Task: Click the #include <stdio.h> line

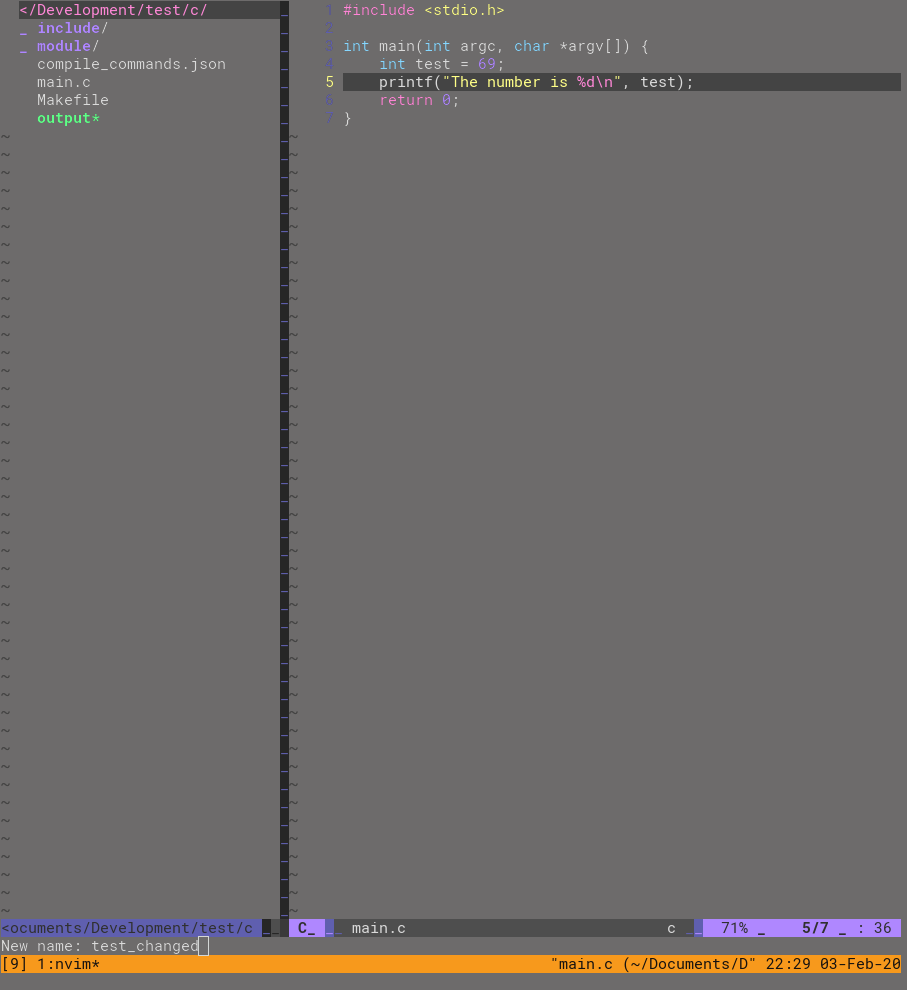Action: pos(424,10)
